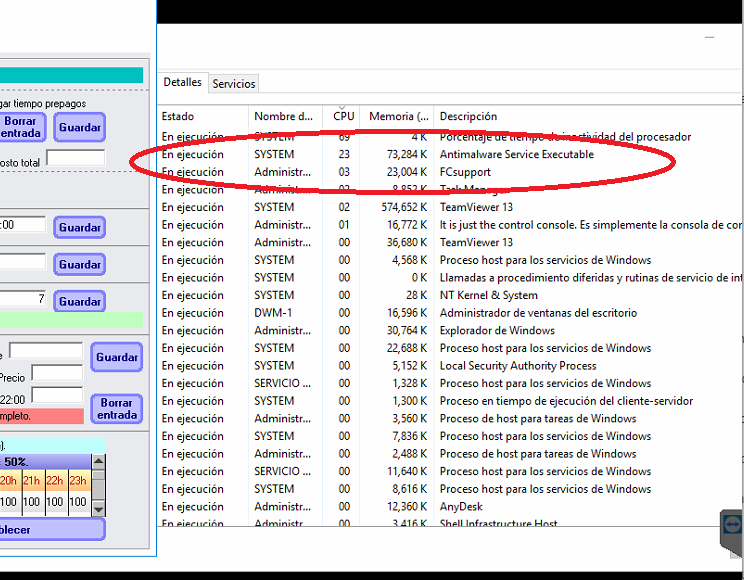744x580 pixels.
Task: Sort by the CPU column header
Action: click(x=342, y=116)
